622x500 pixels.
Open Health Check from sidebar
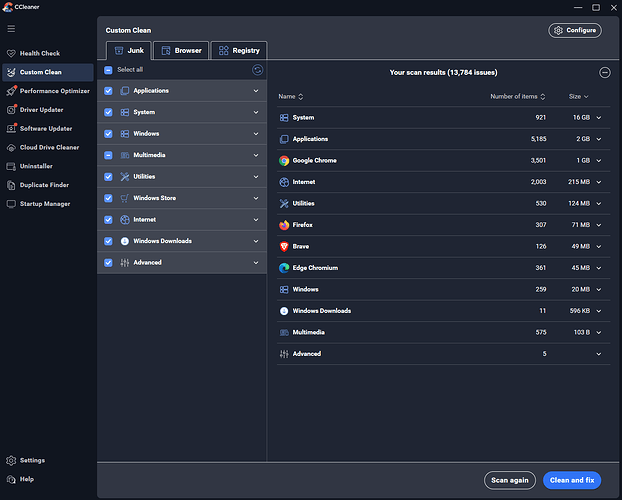(40, 53)
